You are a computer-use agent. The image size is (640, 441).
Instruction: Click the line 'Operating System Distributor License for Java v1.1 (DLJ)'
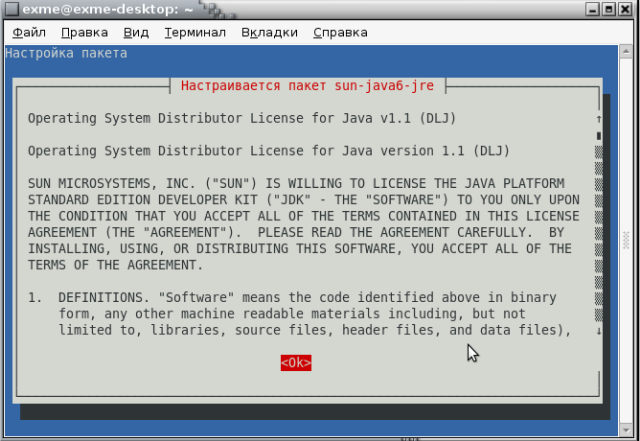(x=242, y=118)
